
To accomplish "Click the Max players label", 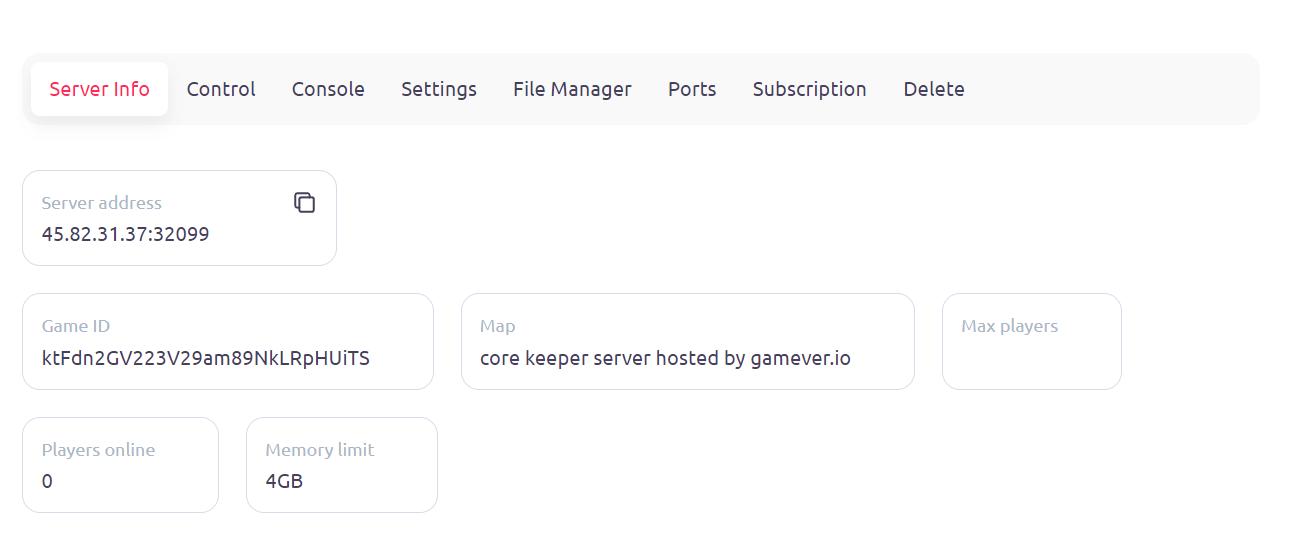I will [1009, 326].
